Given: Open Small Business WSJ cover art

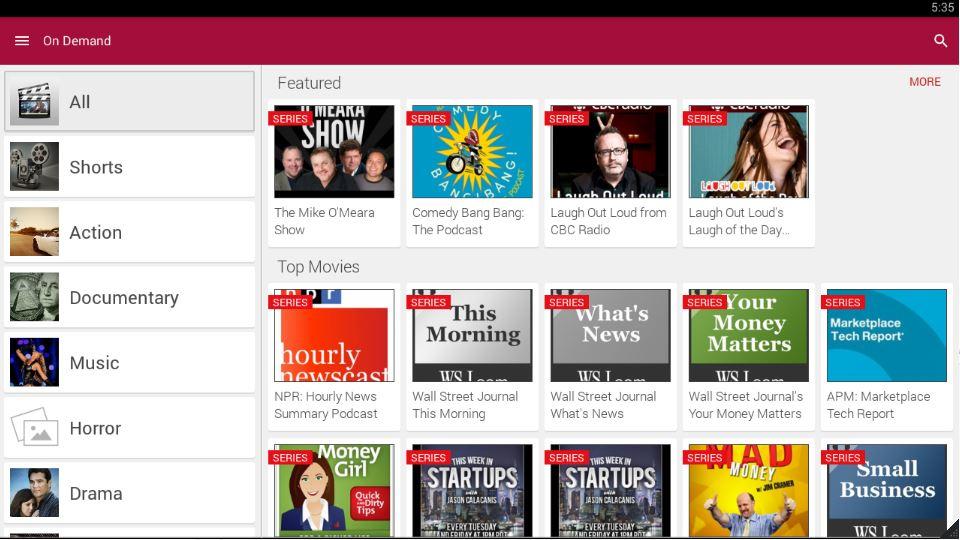Looking at the screenshot, I should [x=887, y=490].
